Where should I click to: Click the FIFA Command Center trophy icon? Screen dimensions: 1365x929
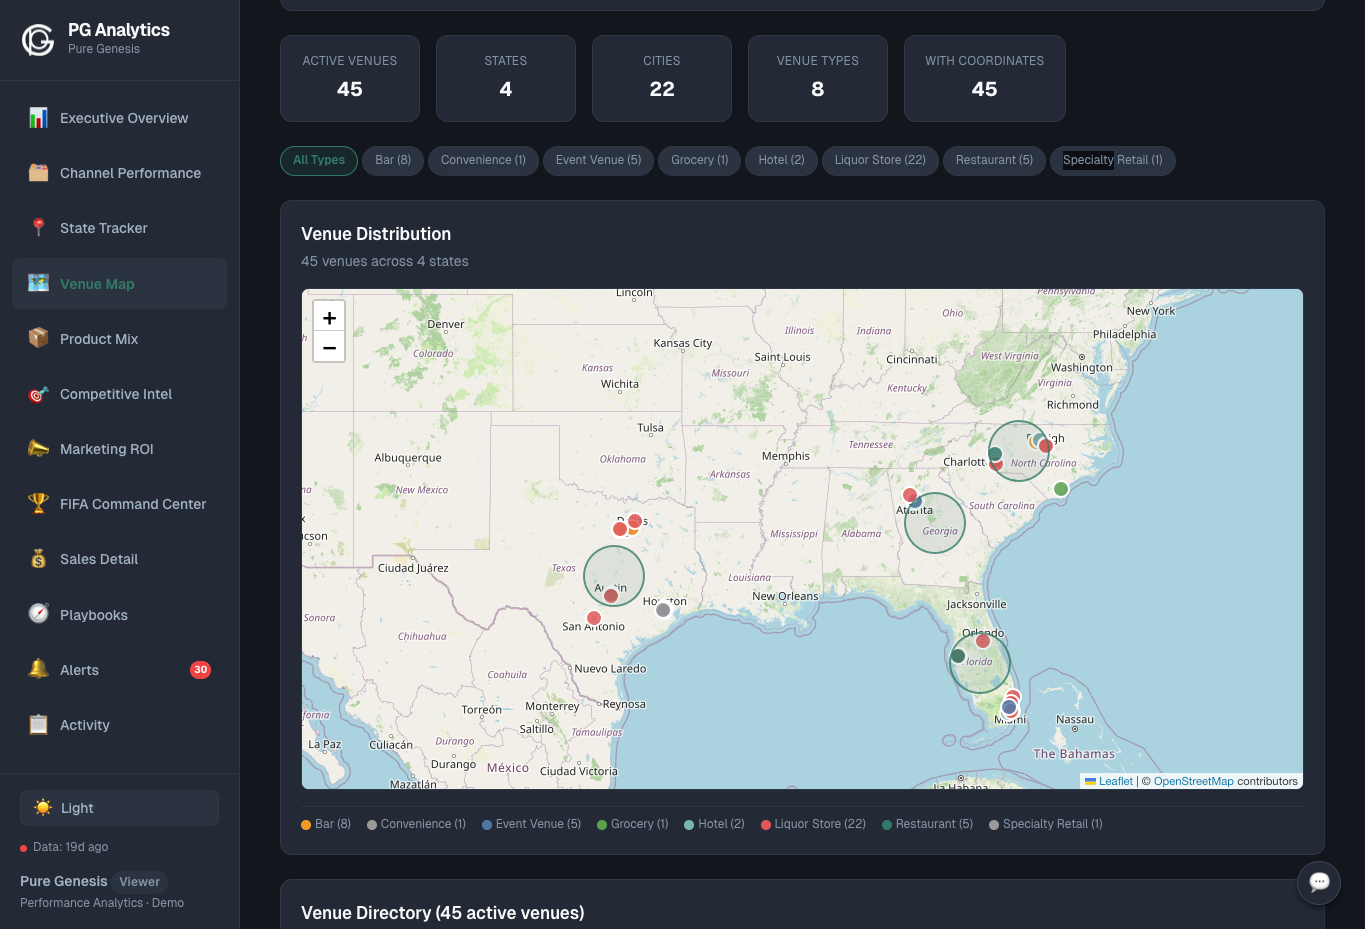[x=38, y=503]
